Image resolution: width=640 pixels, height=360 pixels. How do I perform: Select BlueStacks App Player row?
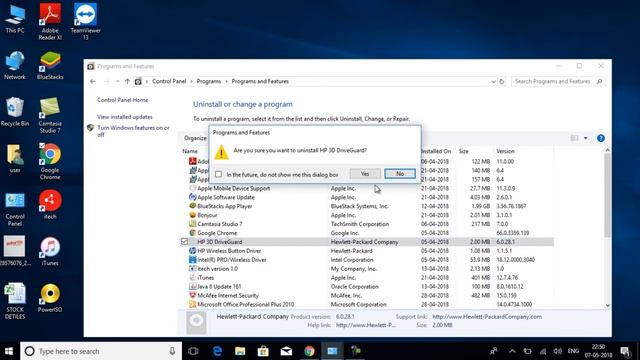point(367,207)
